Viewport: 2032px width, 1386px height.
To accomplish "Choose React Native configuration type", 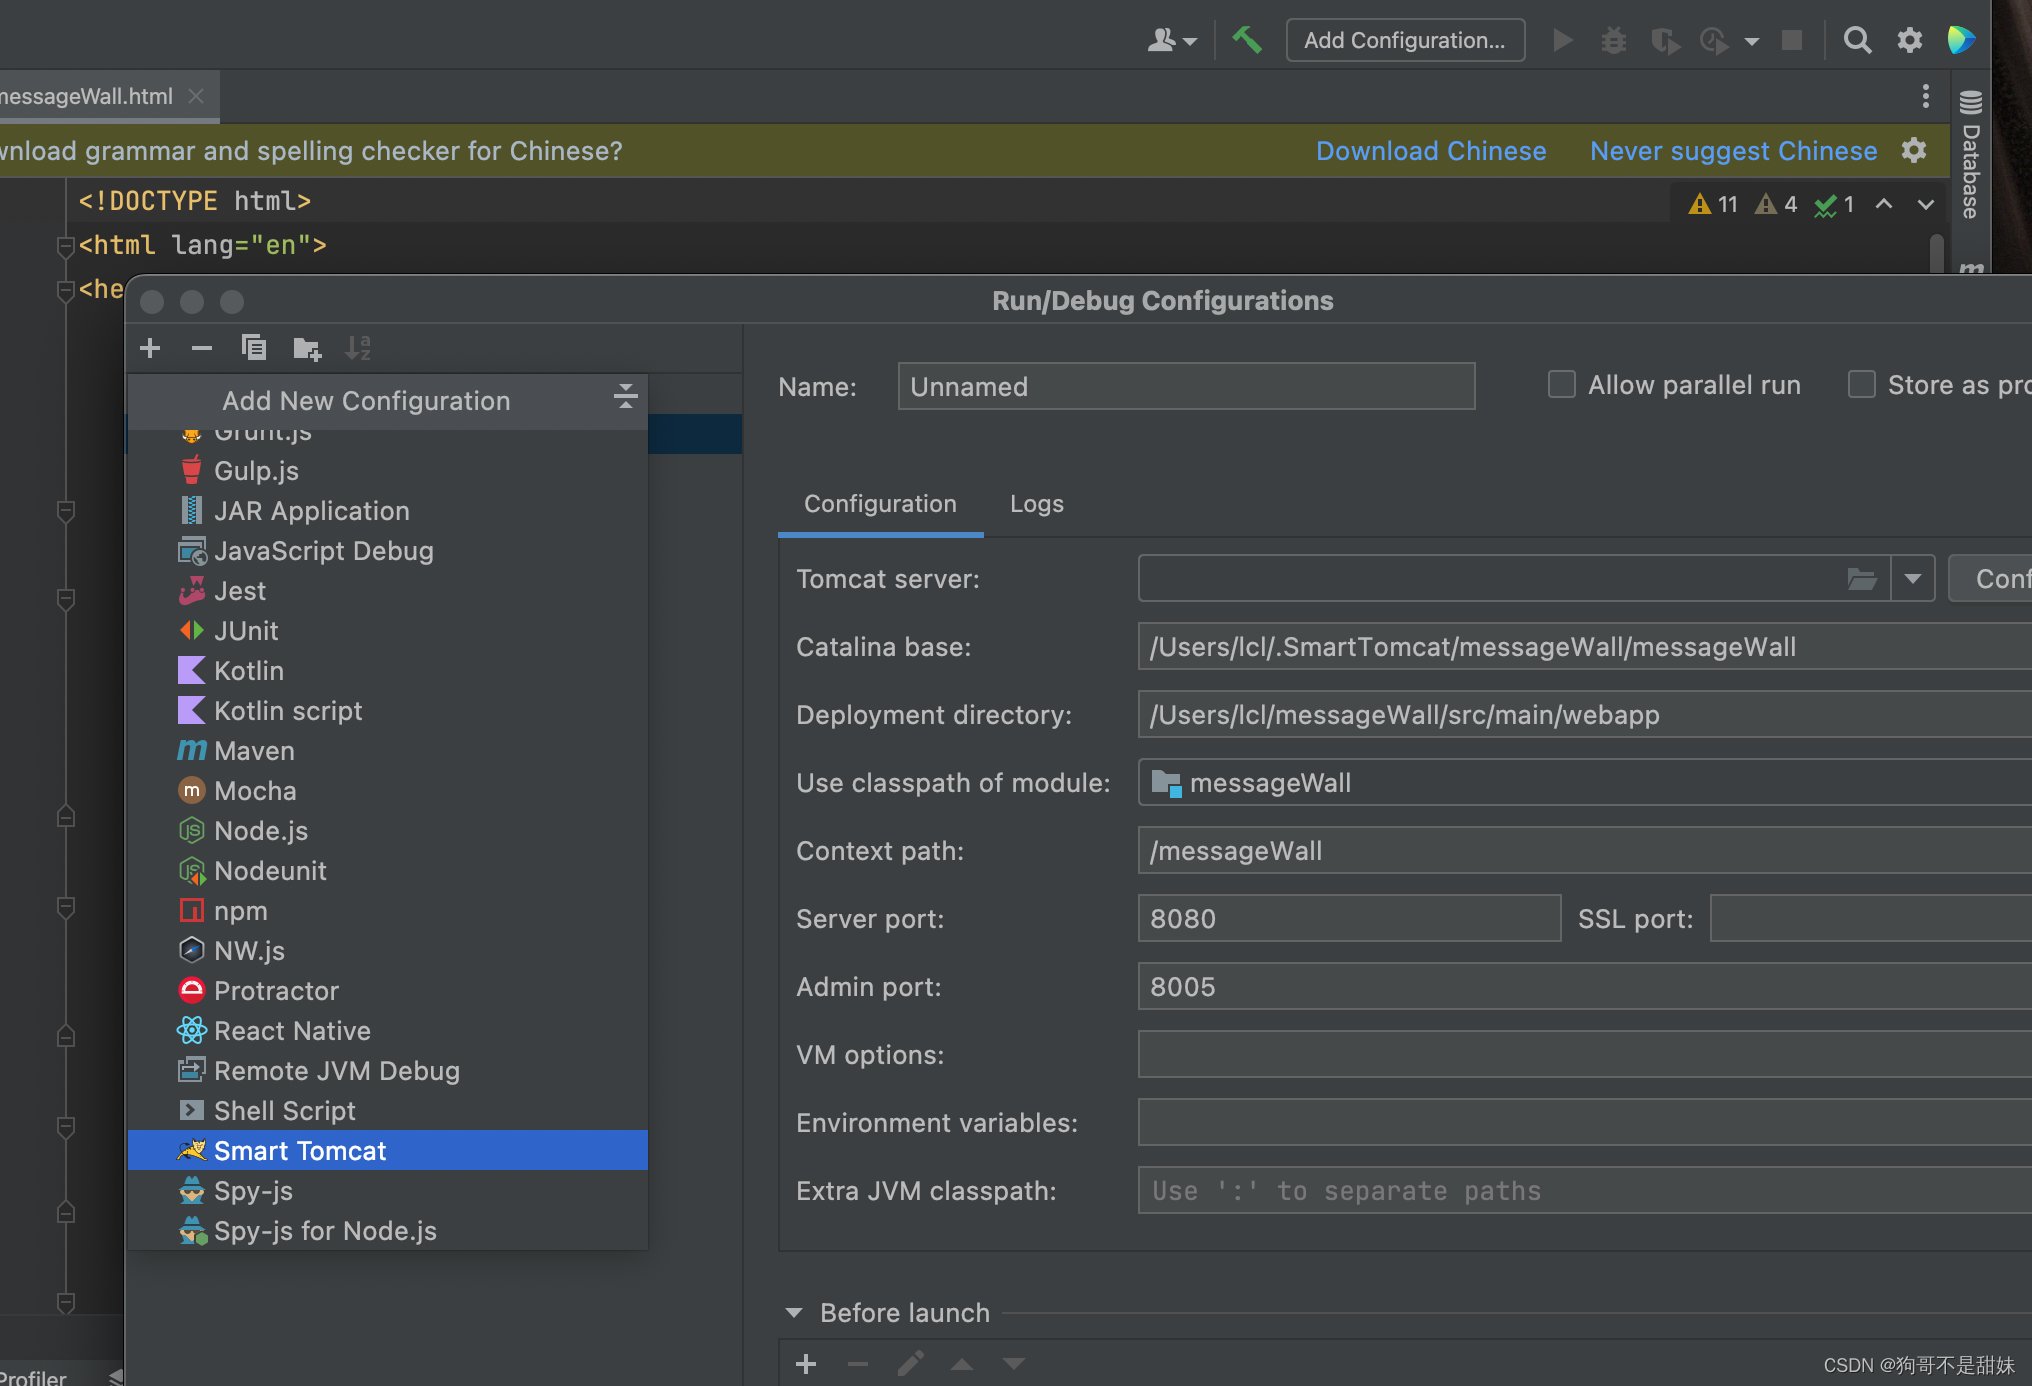I will click(388, 1031).
